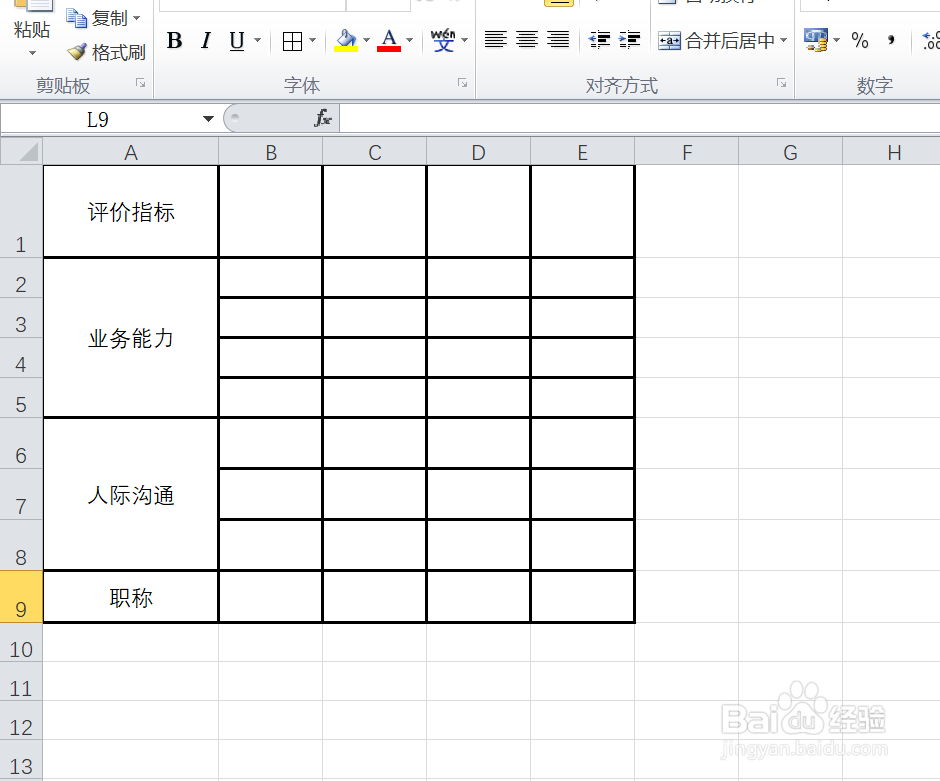This screenshot has height=781, width=940.
Task: Select the 职称 cell
Action: (131, 597)
